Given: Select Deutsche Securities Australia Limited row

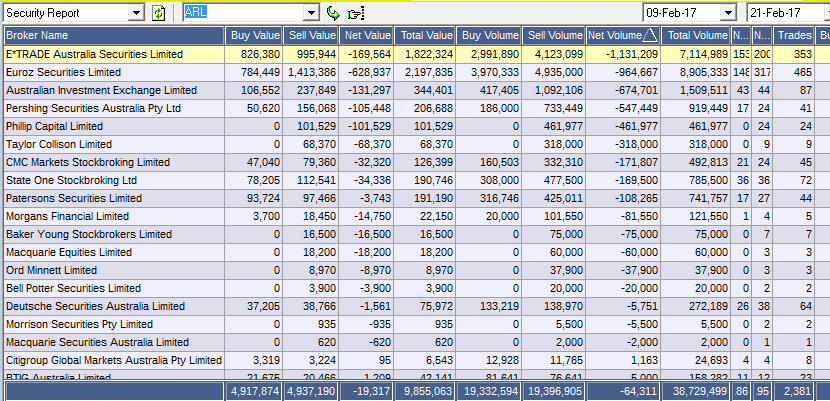Looking at the screenshot, I should (x=415, y=306).
